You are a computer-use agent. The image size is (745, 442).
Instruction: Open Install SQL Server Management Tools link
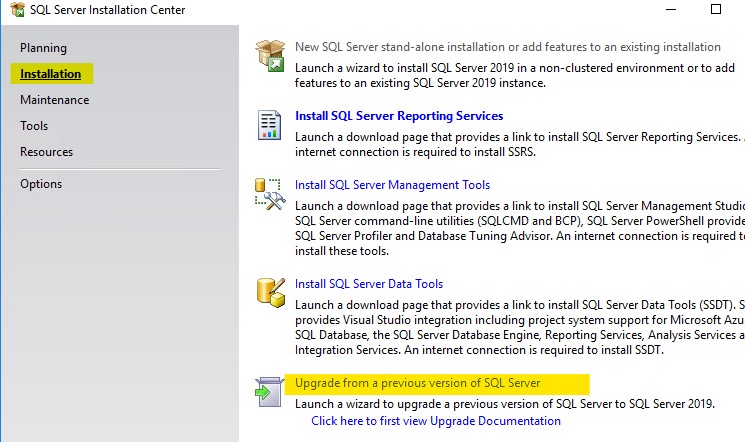(x=392, y=185)
